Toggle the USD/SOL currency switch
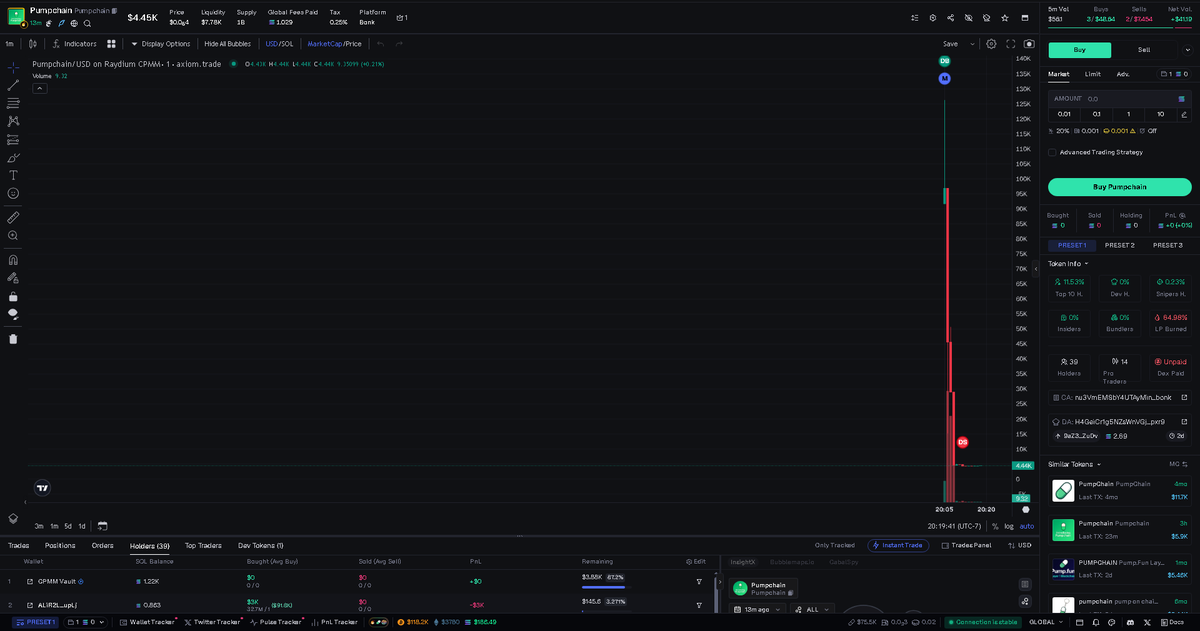 tap(279, 44)
